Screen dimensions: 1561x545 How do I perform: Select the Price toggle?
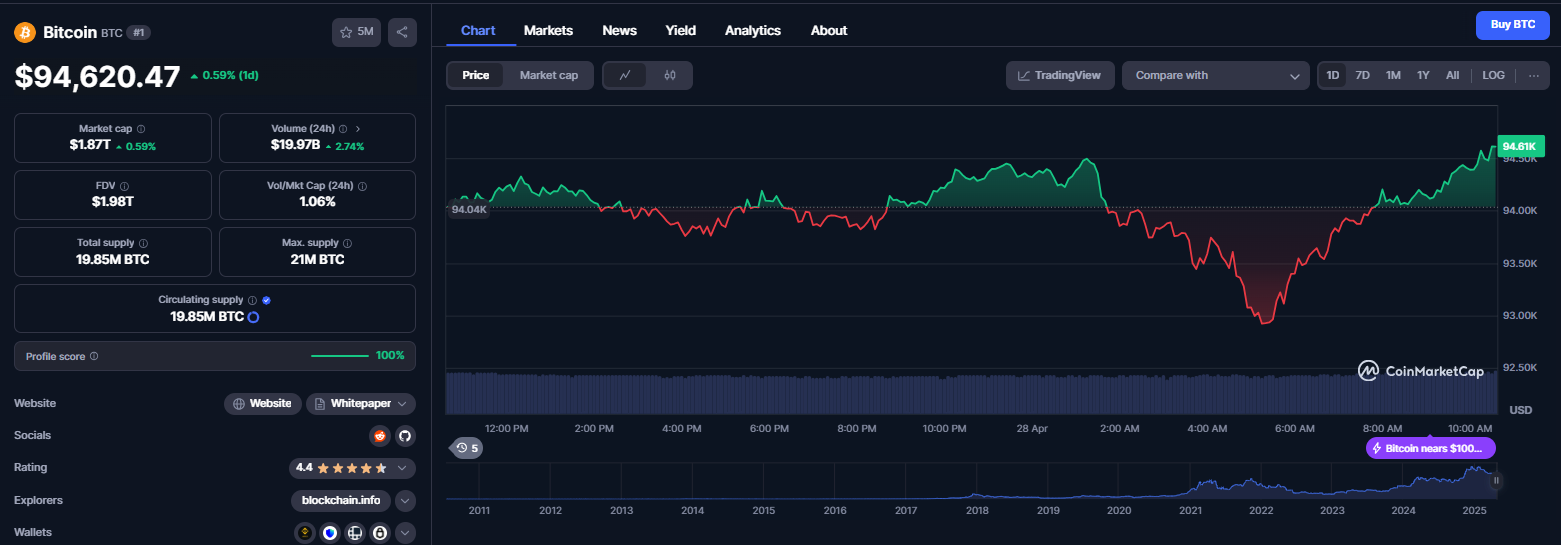pos(476,75)
